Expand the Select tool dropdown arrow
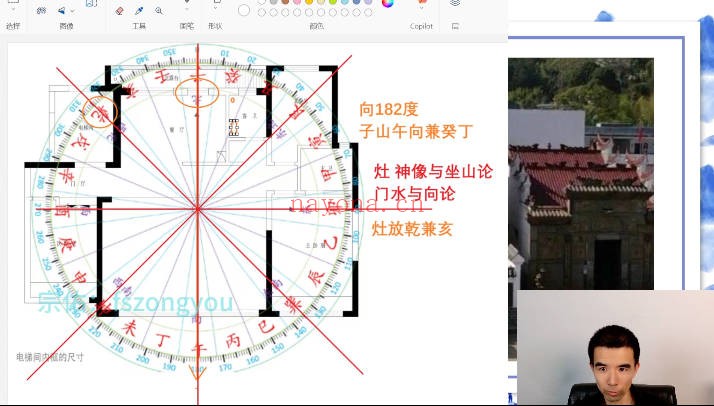Screen dimensions: 714x406 coord(13,9)
